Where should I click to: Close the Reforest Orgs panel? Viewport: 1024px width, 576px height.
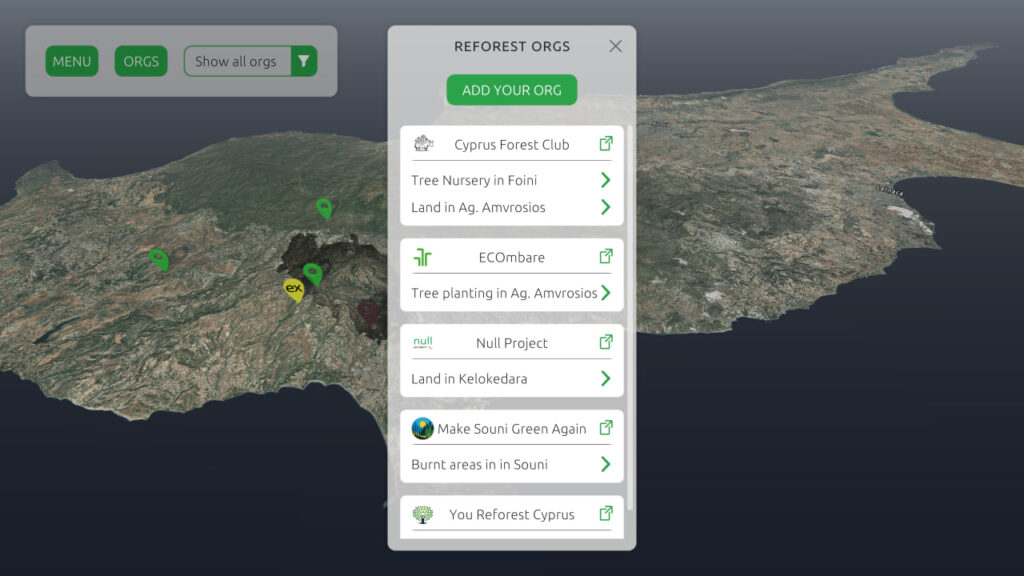[615, 46]
